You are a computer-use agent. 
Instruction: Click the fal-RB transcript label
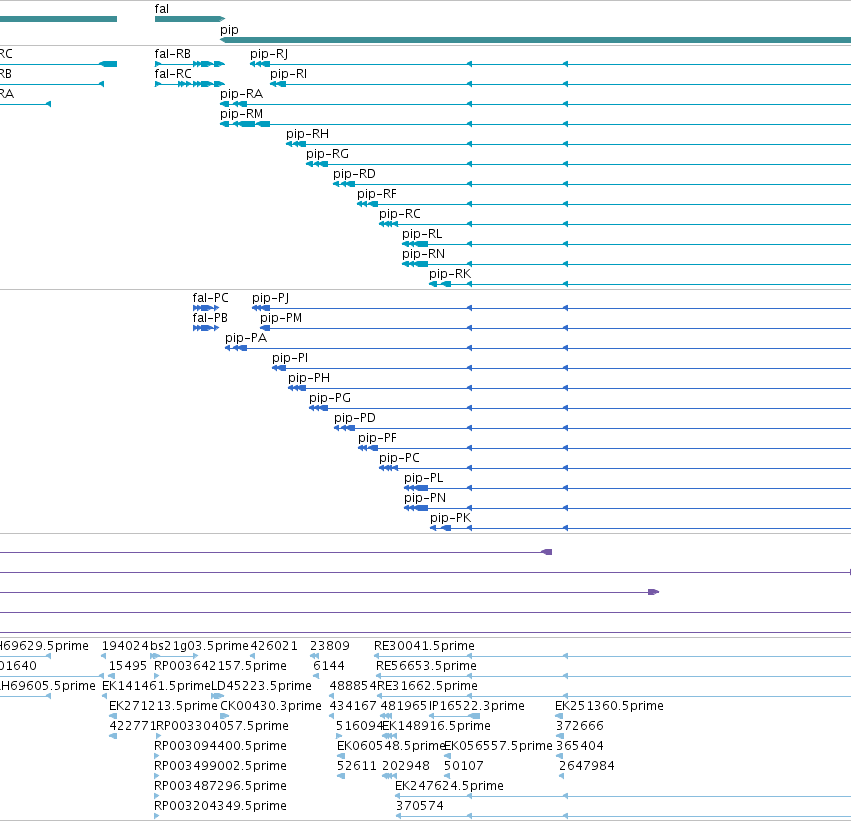173,54
